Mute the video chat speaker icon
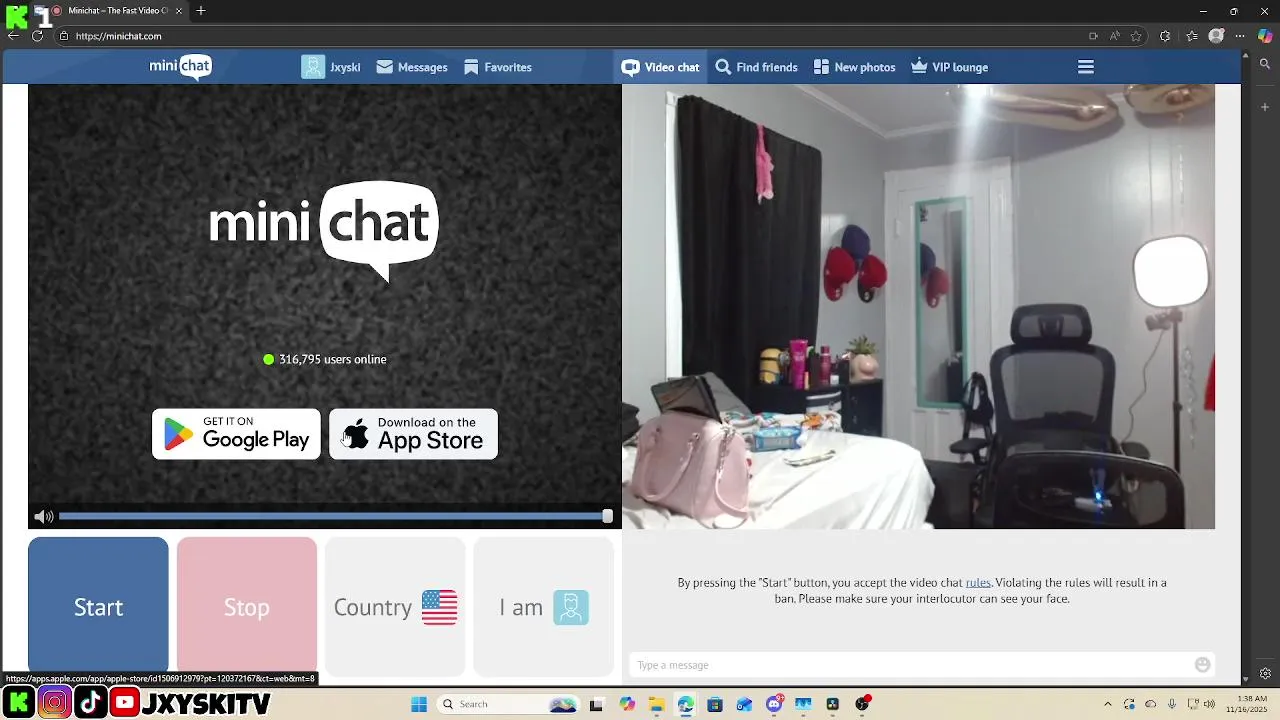 tap(43, 517)
